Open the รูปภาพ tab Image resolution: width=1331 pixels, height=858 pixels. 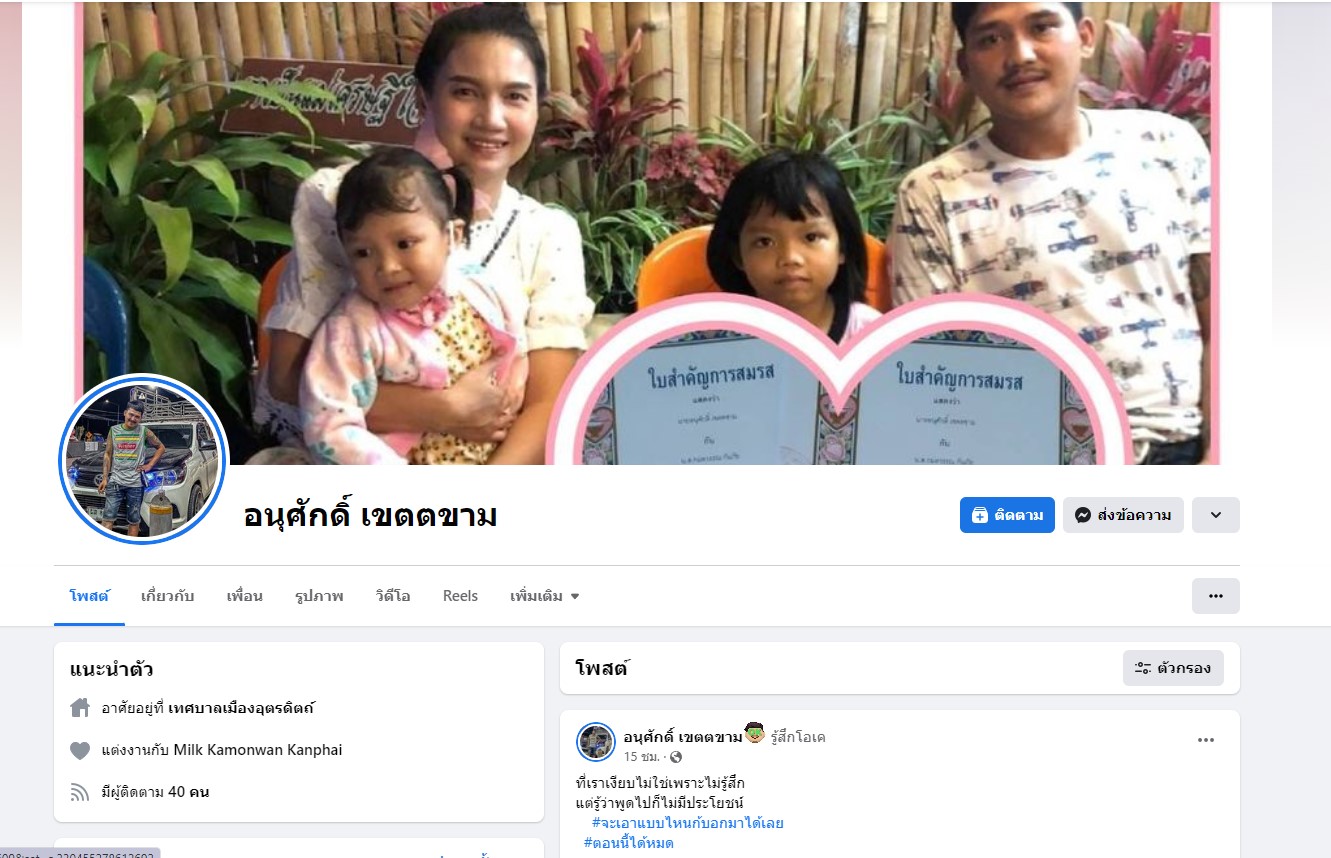click(x=319, y=596)
